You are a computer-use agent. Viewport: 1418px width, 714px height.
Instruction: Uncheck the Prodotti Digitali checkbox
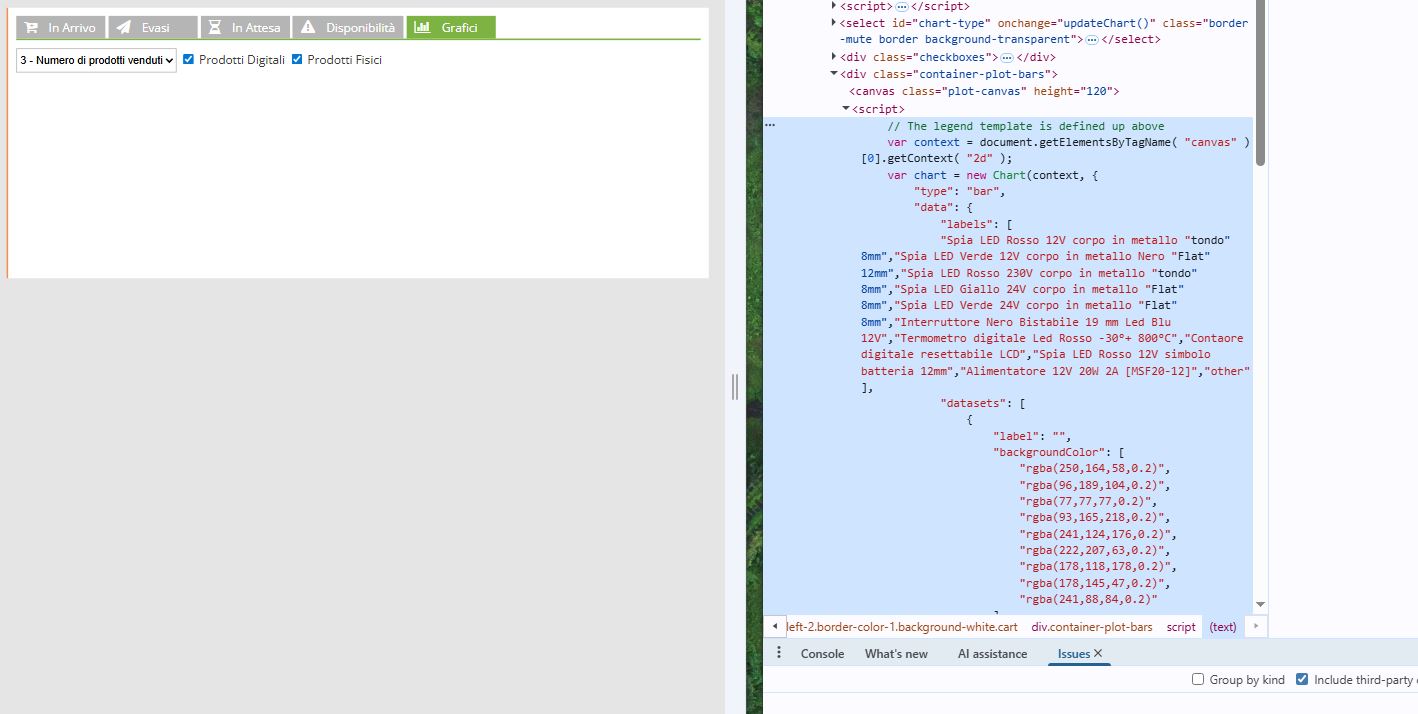188,60
